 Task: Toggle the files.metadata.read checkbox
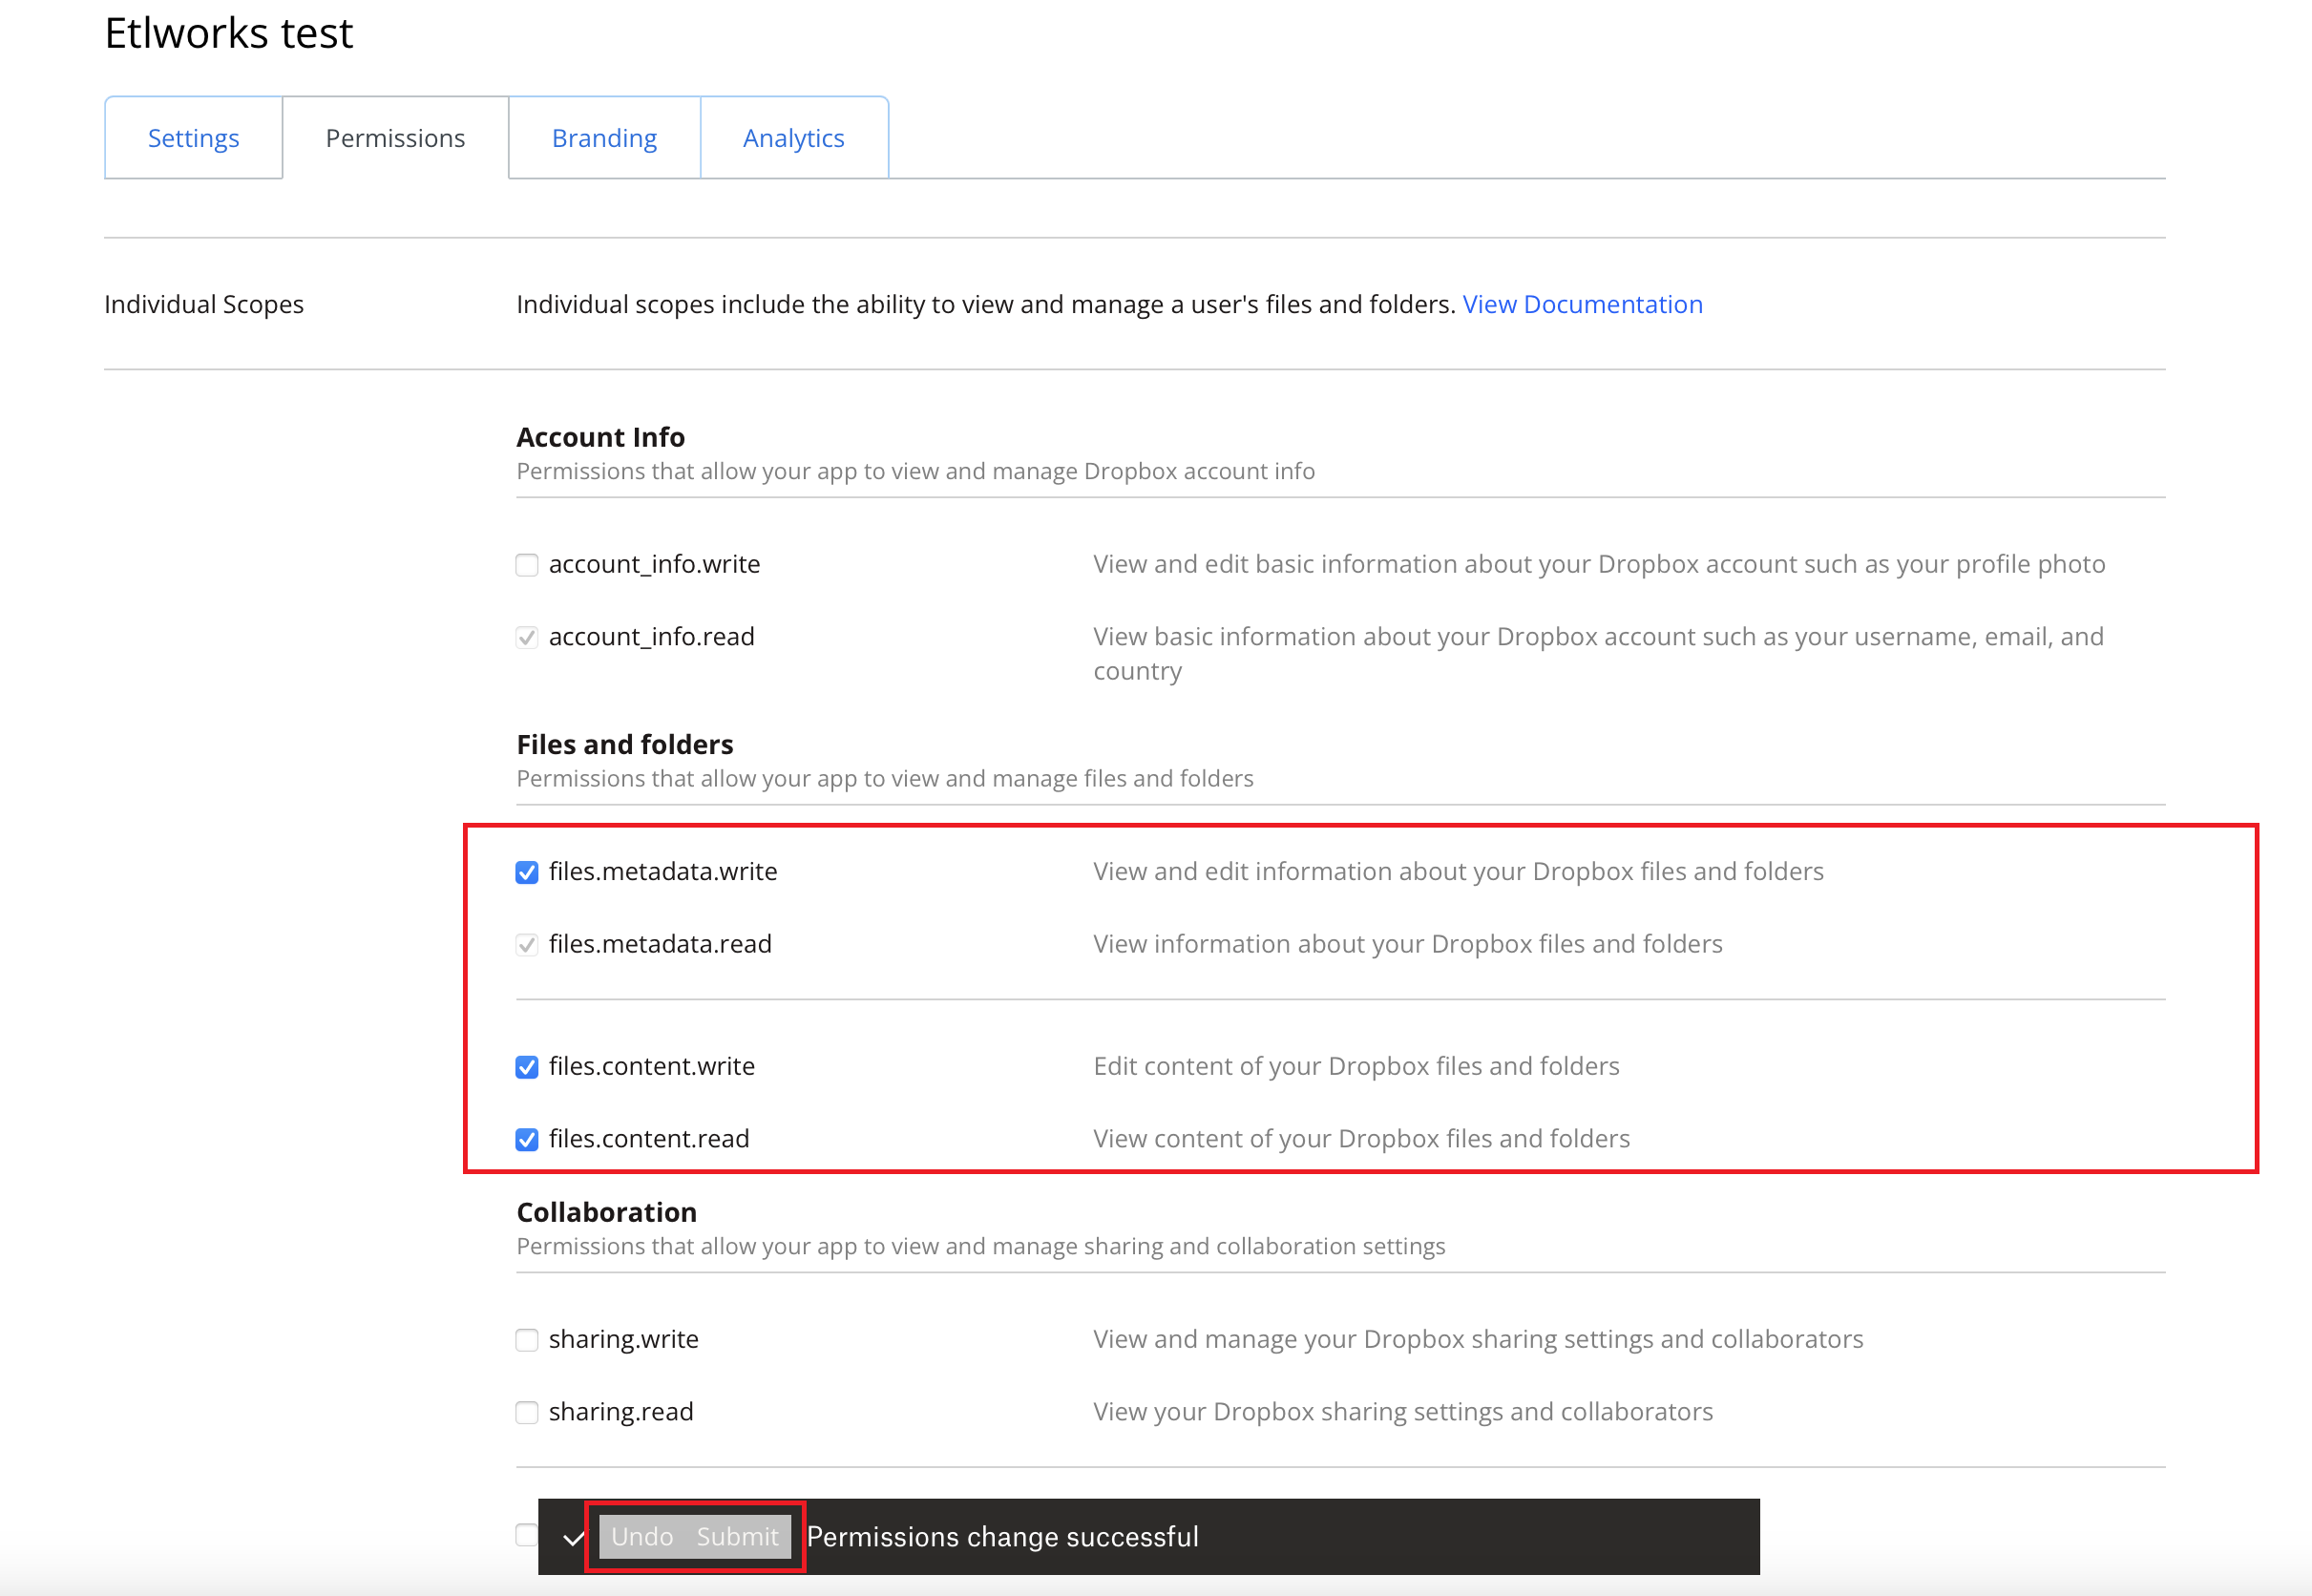527,945
